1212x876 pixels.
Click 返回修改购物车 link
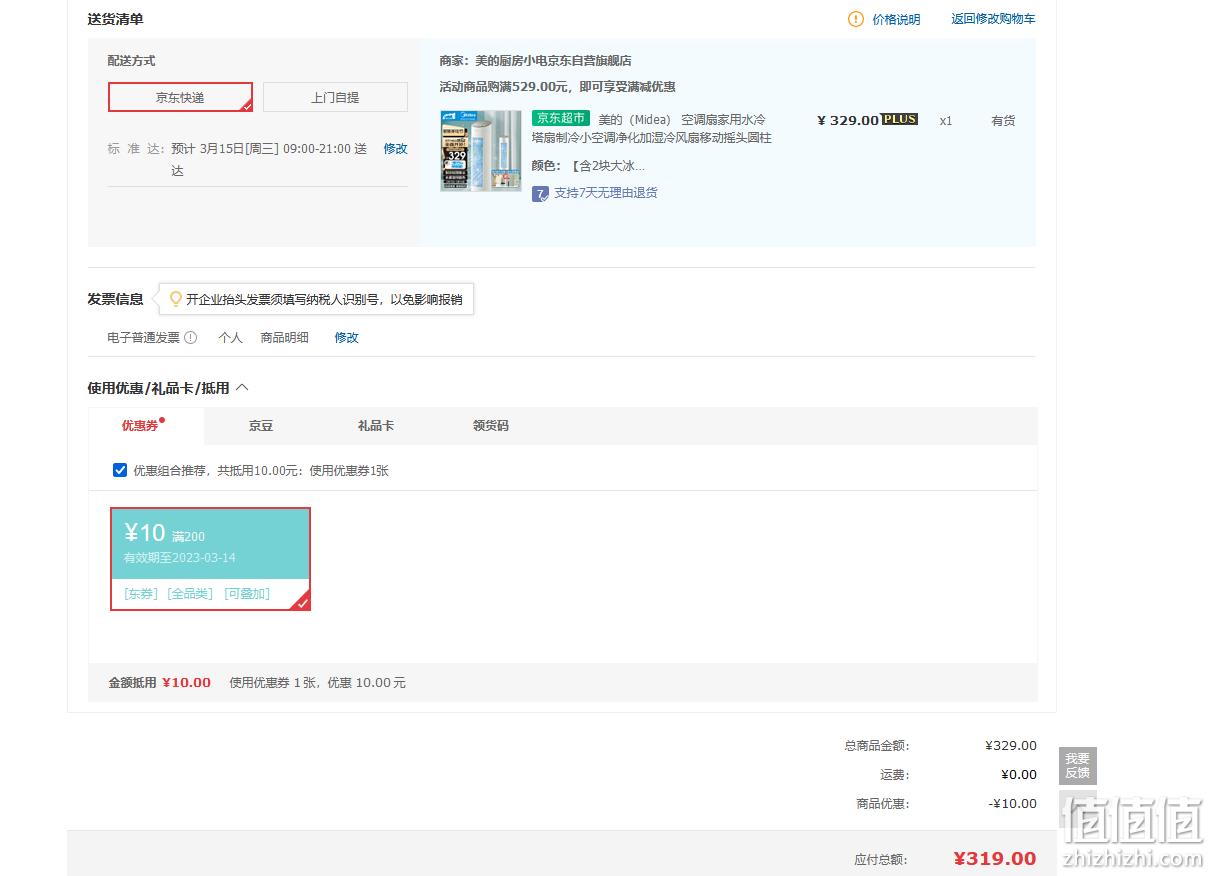point(993,19)
